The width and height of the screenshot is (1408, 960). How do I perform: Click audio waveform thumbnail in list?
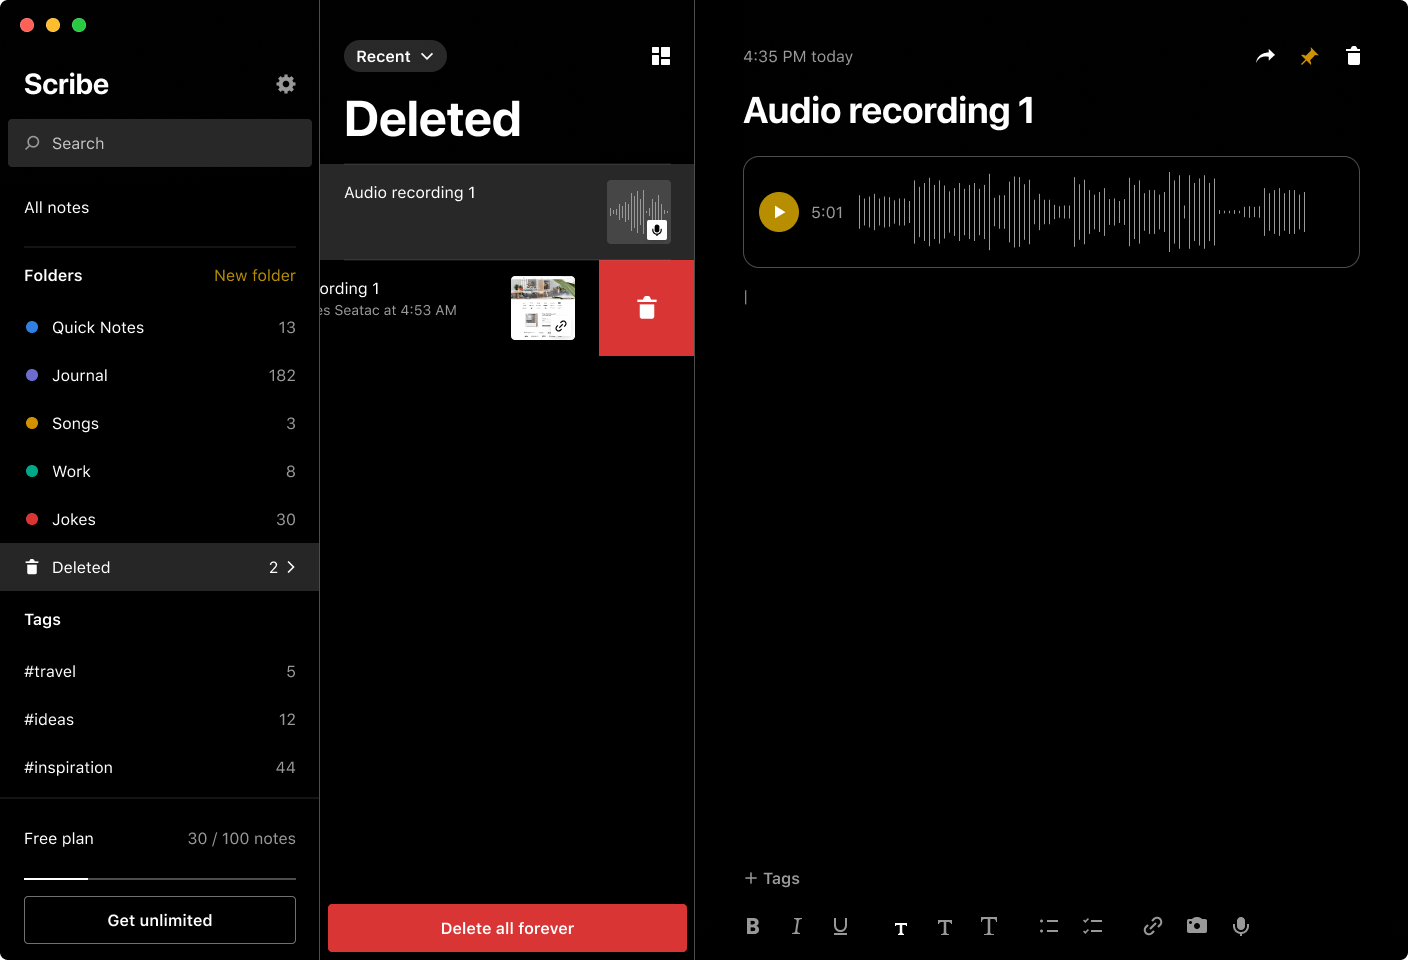(639, 212)
